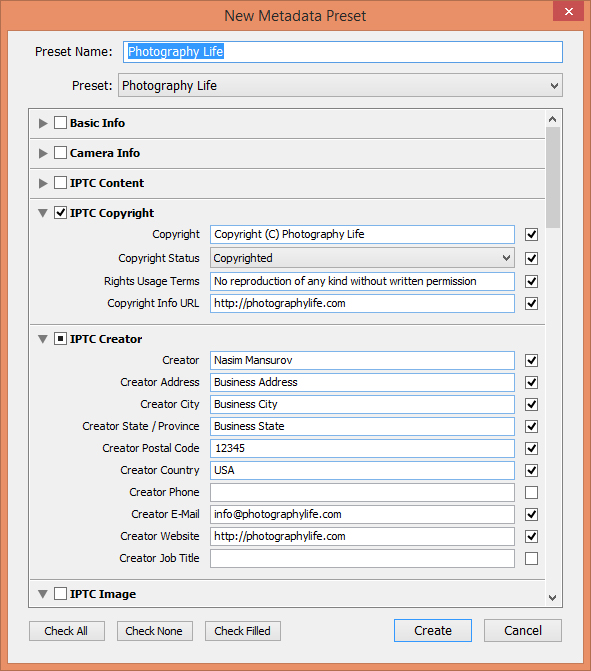591x671 pixels.
Task: Click Create to save the preset
Action: [x=433, y=630]
